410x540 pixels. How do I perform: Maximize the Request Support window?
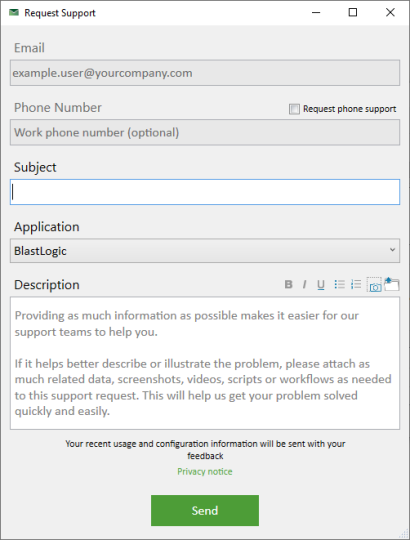pyautogui.click(x=353, y=13)
